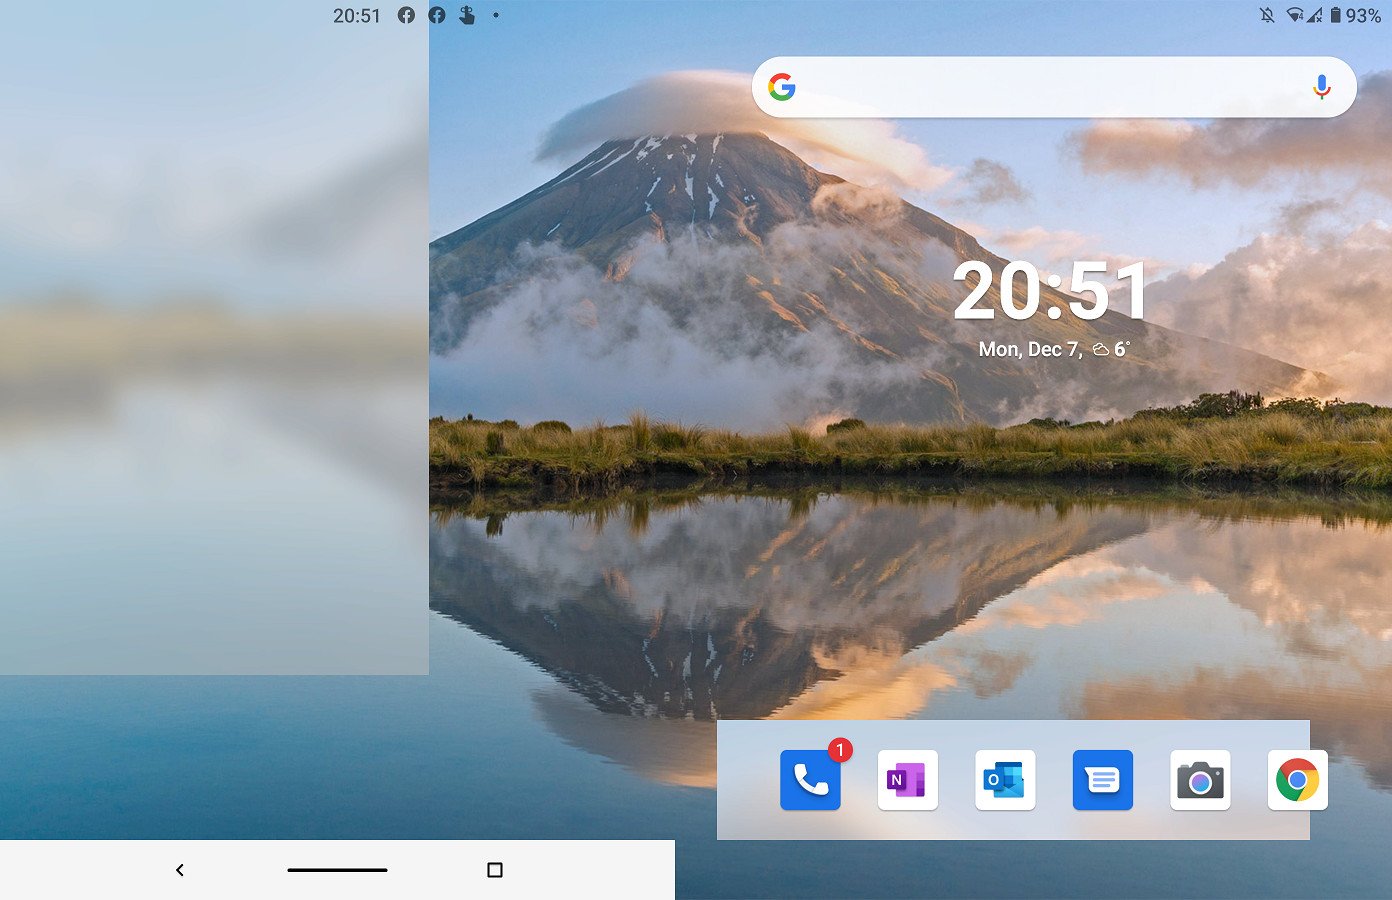Open the Outlook app

tap(1005, 780)
